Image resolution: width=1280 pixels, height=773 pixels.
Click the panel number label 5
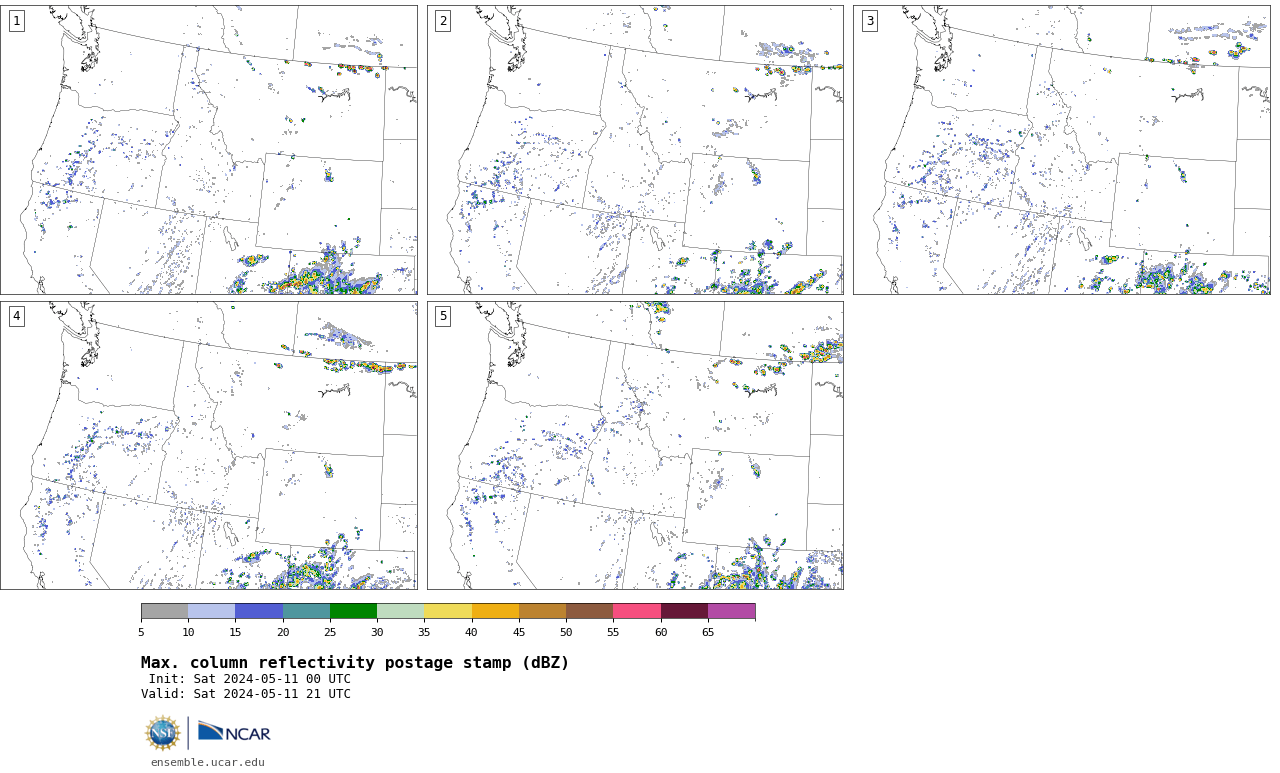pos(443,316)
